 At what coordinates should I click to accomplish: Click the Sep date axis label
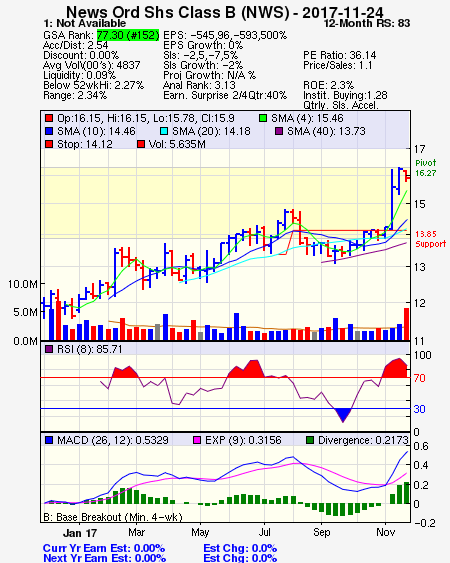[x=321, y=532]
